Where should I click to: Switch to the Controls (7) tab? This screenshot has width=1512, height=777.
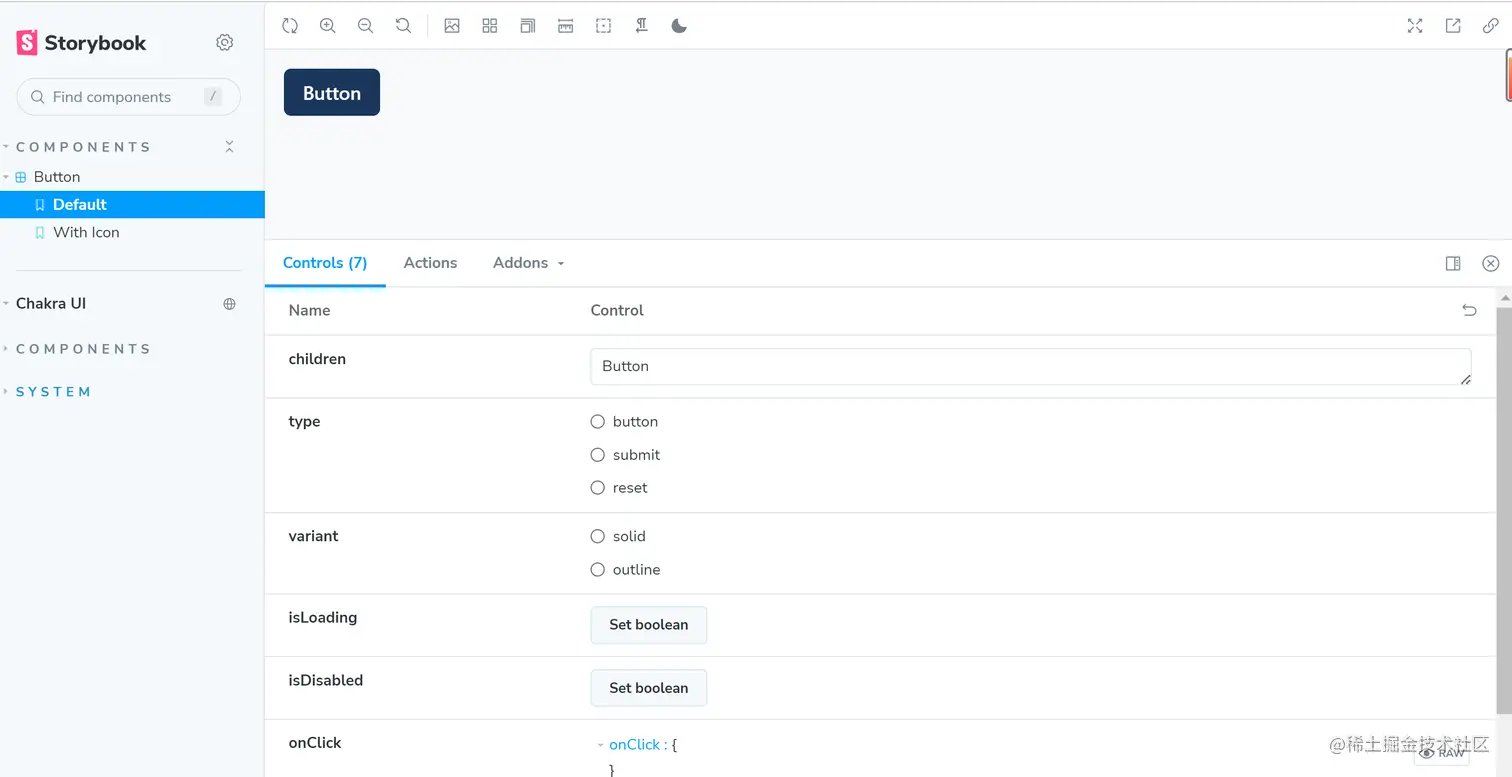tap(325, 263)
